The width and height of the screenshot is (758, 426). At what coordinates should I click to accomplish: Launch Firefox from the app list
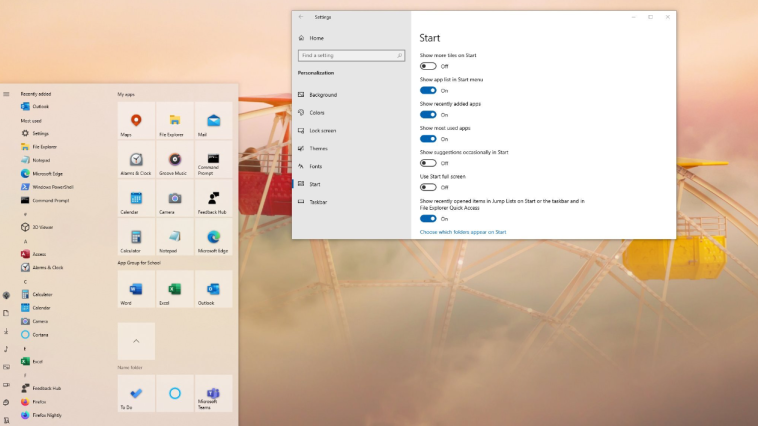(x=40, y=401)
